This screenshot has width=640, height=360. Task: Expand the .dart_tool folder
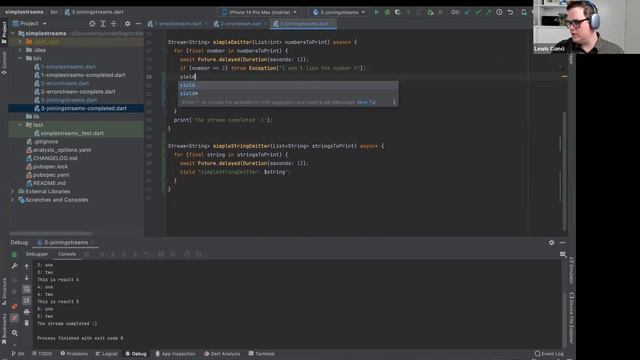(x=20, y=42)
